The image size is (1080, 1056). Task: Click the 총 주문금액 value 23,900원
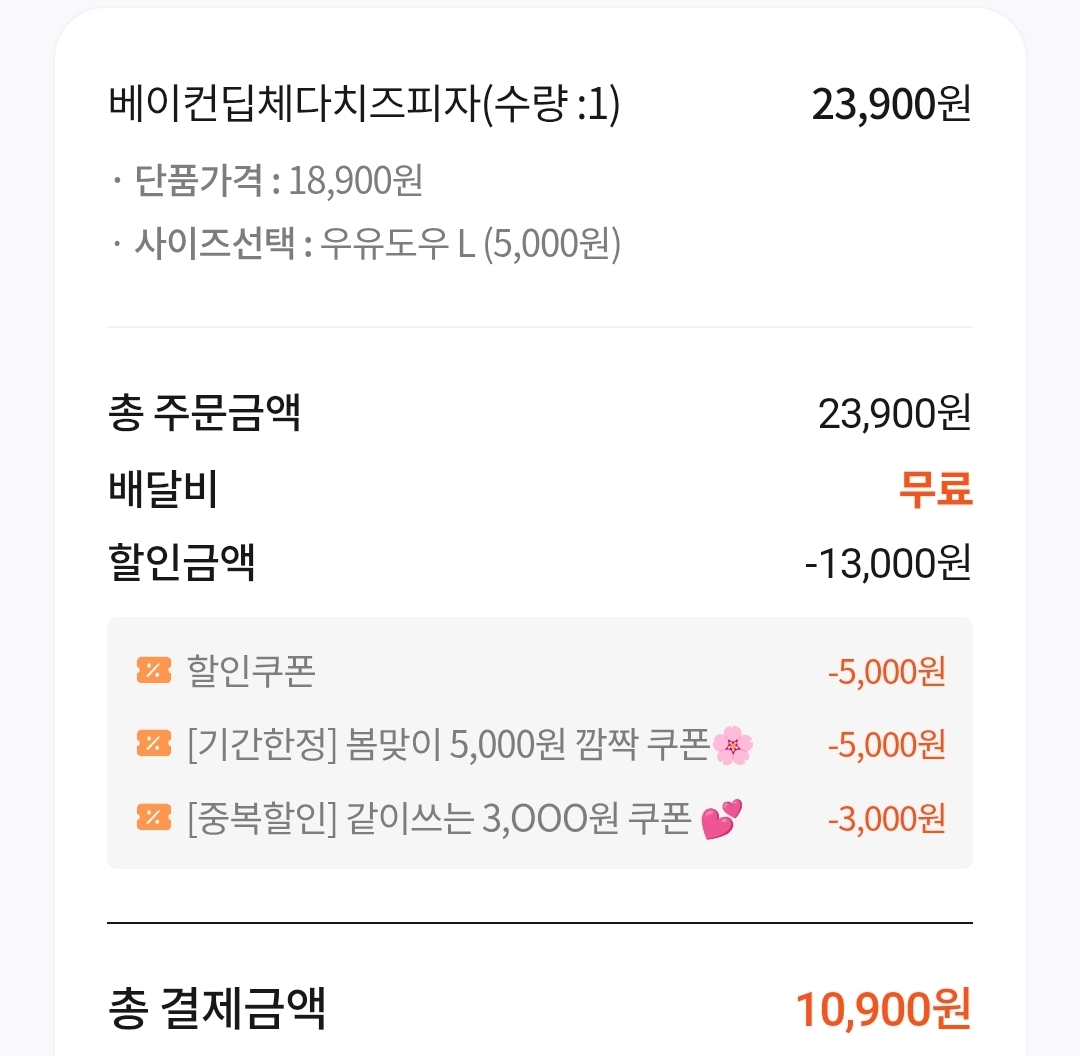click(x=895, y=414)
